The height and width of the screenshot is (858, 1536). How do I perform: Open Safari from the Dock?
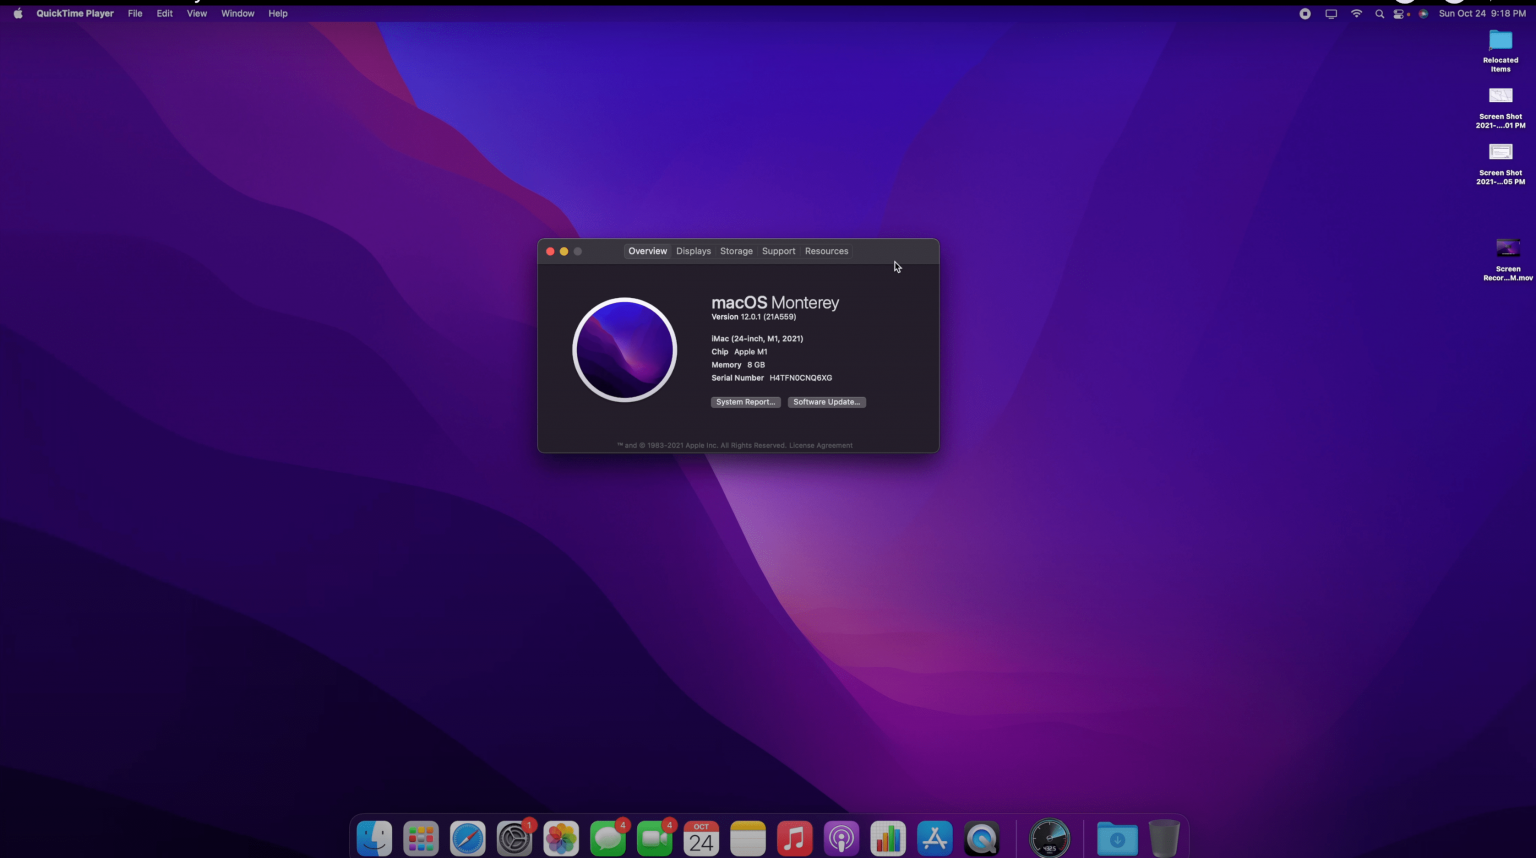pyautogui.click(x=468, y=838)
